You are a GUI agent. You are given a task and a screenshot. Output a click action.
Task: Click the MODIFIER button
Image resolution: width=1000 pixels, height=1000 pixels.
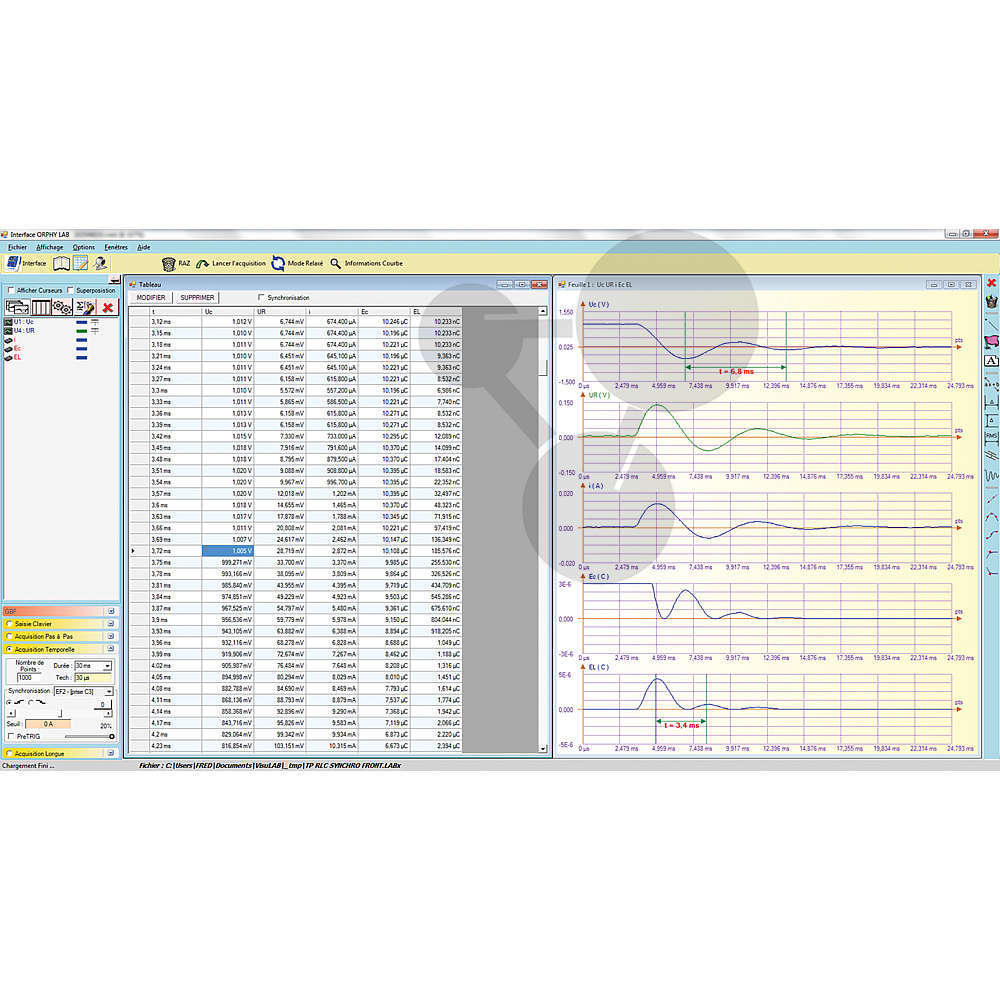click(151, 298)
